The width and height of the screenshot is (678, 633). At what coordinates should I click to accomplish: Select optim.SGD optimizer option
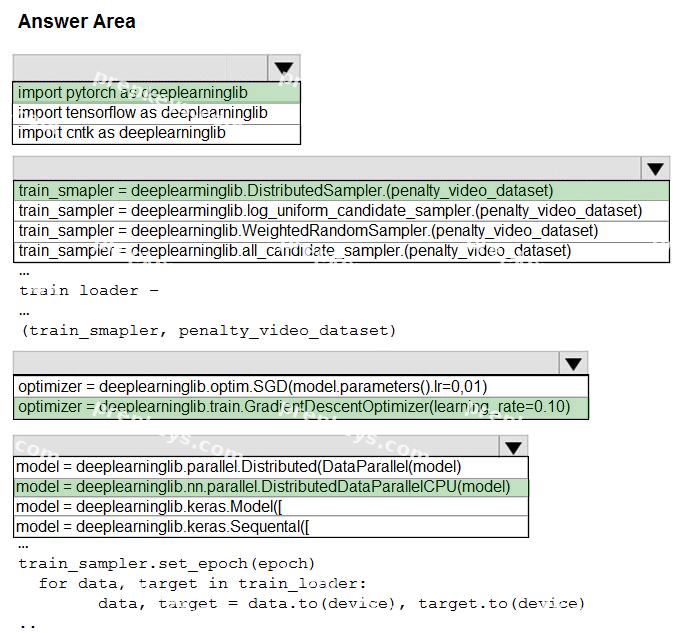click(301, 387)
